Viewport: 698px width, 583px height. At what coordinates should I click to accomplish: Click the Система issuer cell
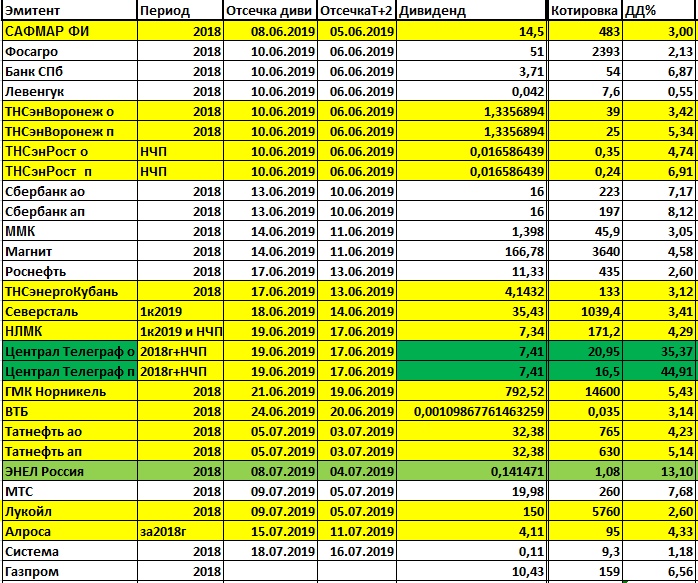click(70, 551)
